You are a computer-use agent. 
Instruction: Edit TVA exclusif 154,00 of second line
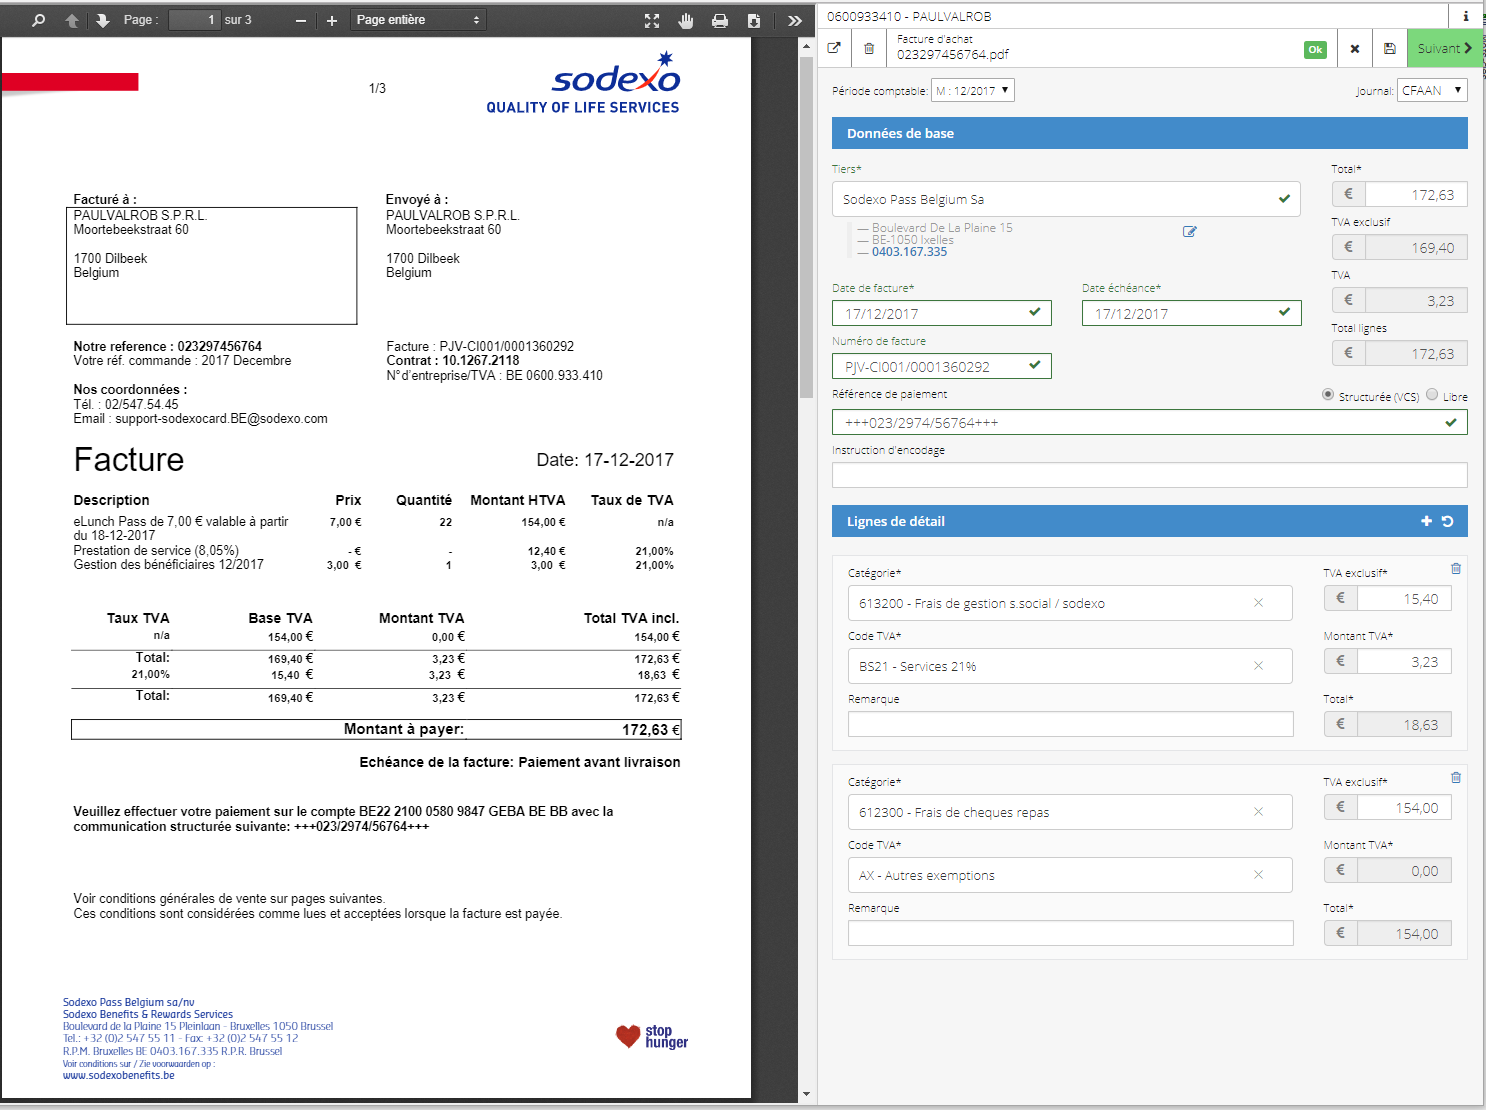coord(1404,807)
